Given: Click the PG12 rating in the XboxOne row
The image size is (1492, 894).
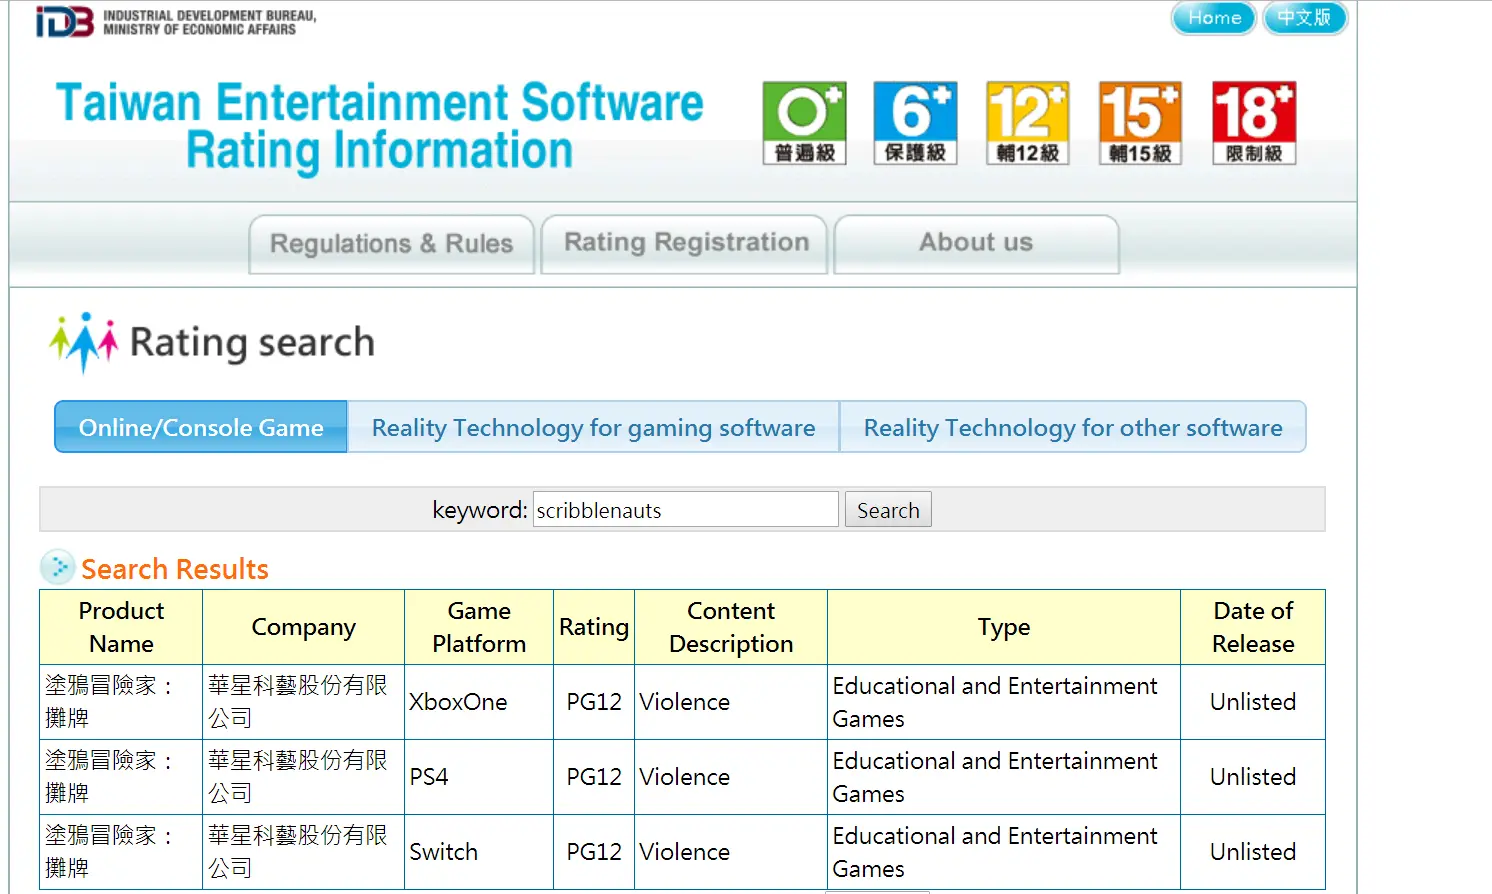Looking at the screenshot, I should (594, 702).
